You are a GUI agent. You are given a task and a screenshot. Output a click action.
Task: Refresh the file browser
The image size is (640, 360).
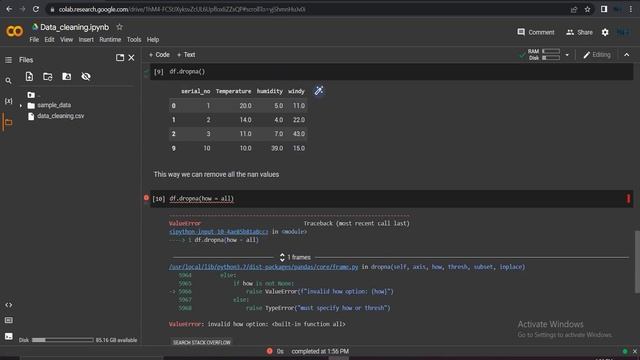tap(48, 76)
